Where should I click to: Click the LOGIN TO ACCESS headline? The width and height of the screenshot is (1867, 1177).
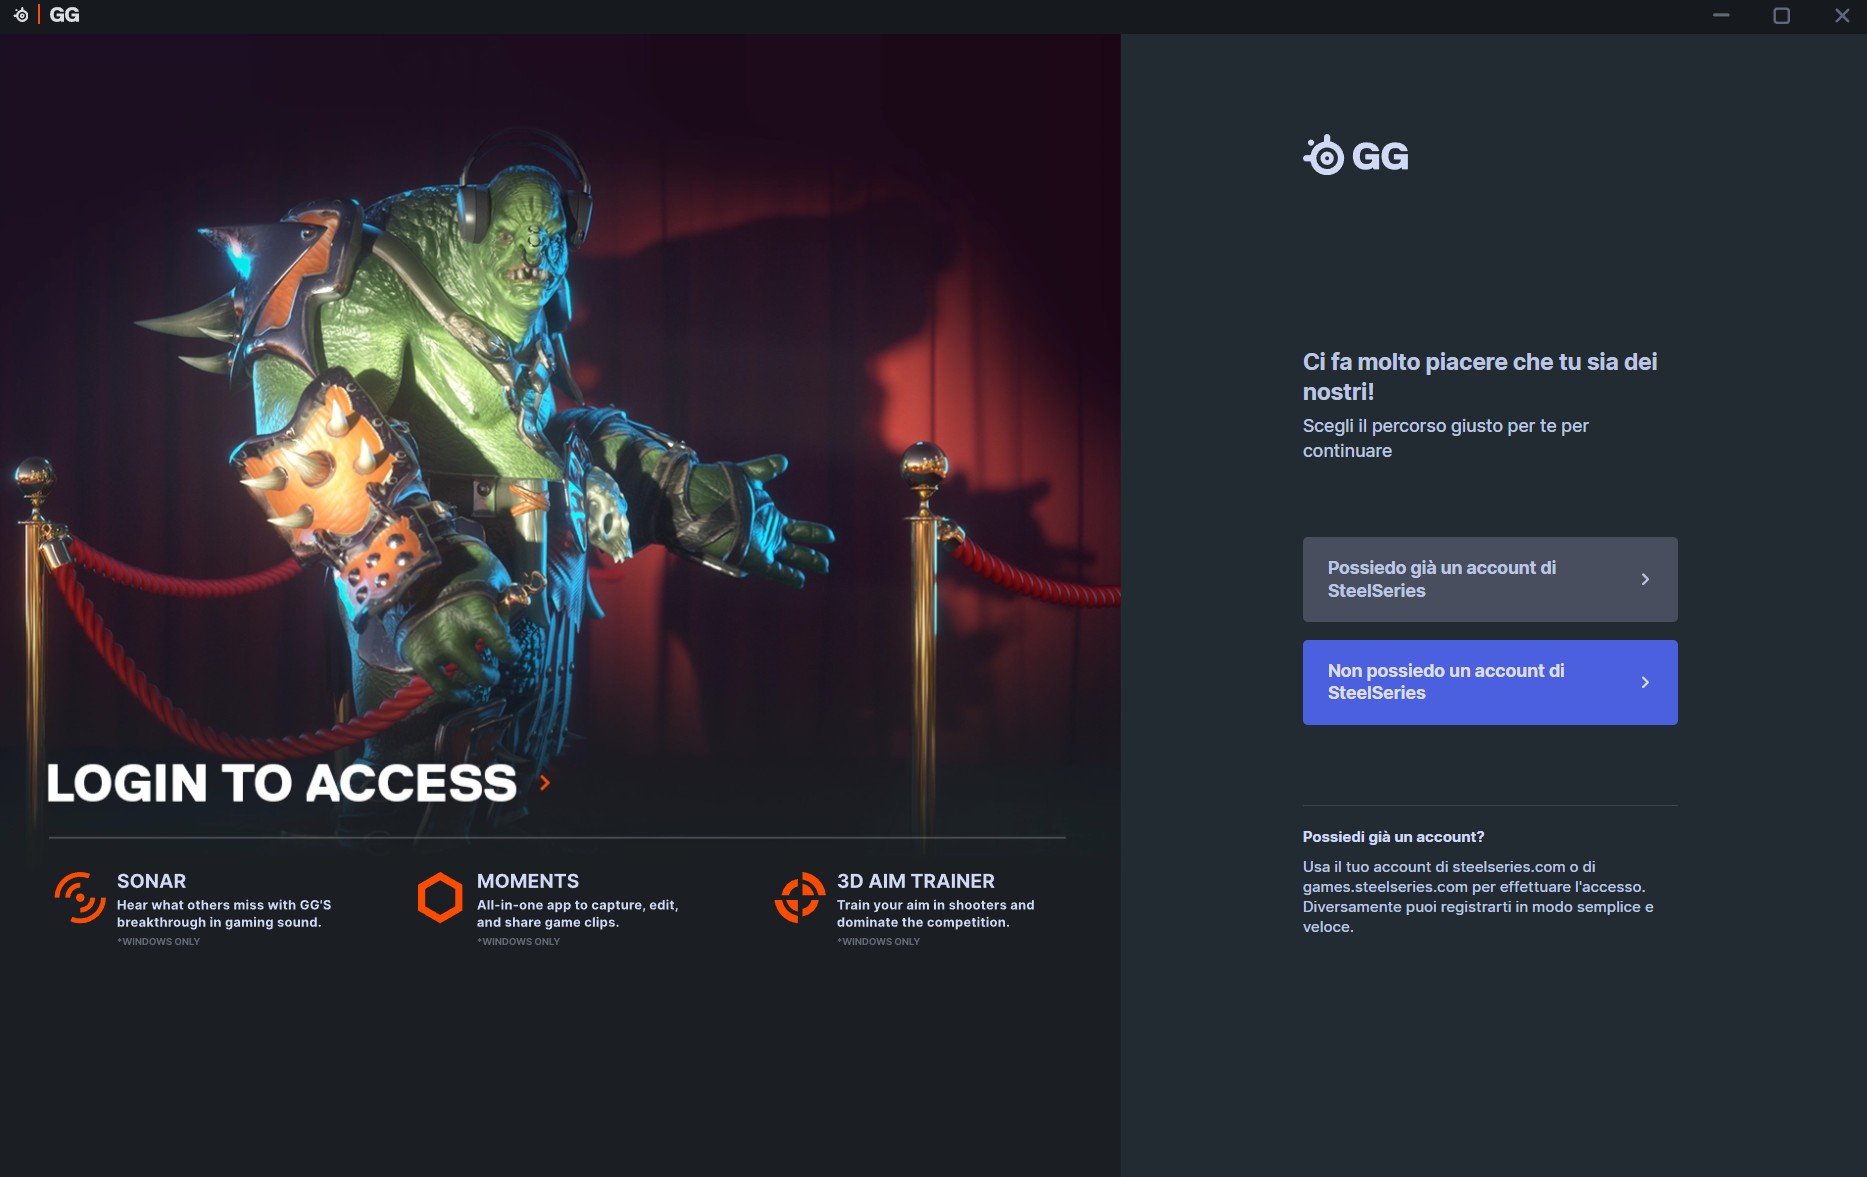(x=282, y=783)
